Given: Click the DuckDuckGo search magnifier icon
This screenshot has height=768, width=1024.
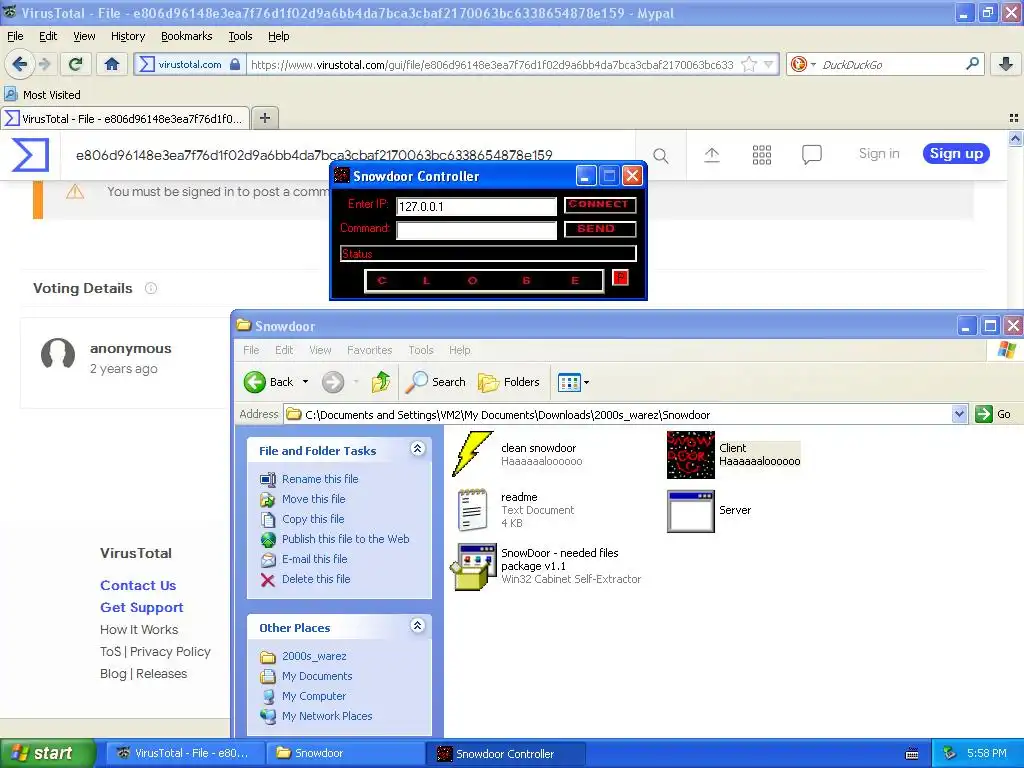Looking at the screenshot, I should [972, 64].
